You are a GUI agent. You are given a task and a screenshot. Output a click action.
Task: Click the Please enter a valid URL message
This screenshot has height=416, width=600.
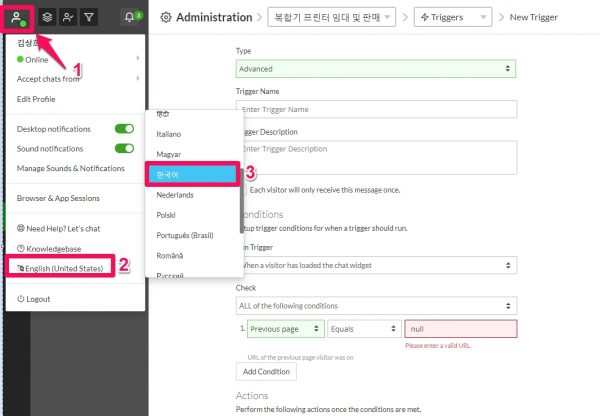pos(438,346)
